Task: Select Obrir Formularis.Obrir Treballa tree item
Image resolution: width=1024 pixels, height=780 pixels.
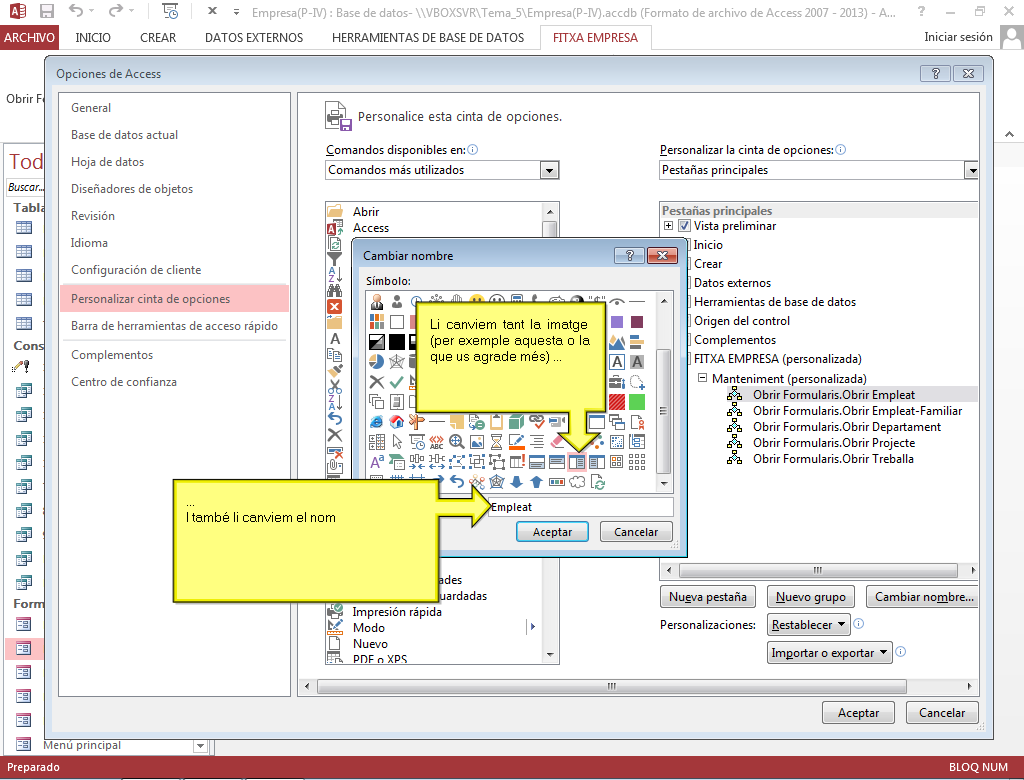Action: click(x=833, y=459)
